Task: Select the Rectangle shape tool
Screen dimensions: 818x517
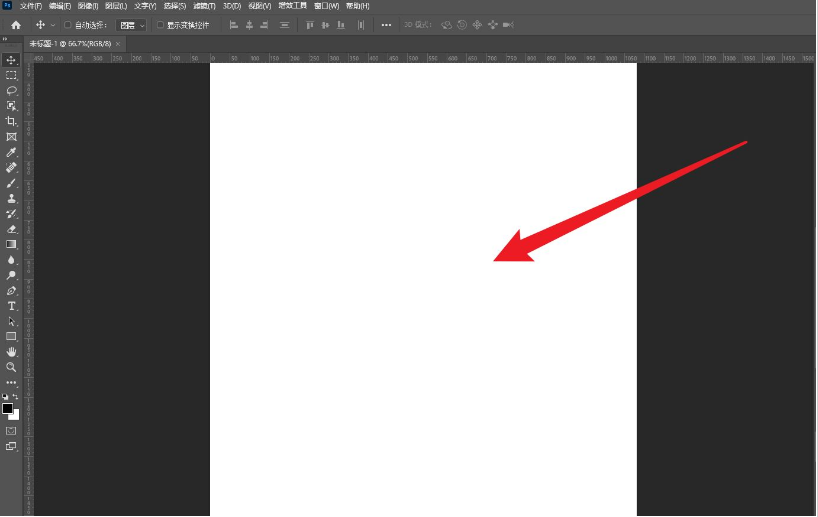Action: tap(11, 336)
